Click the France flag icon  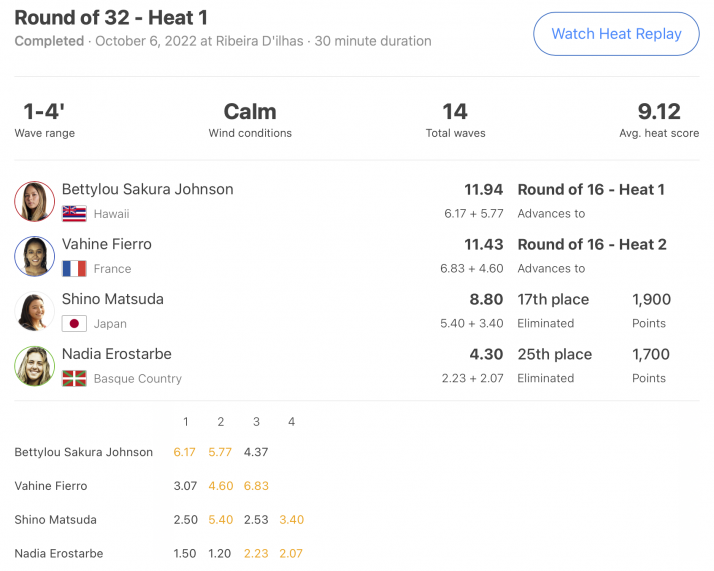coord(74,269)
